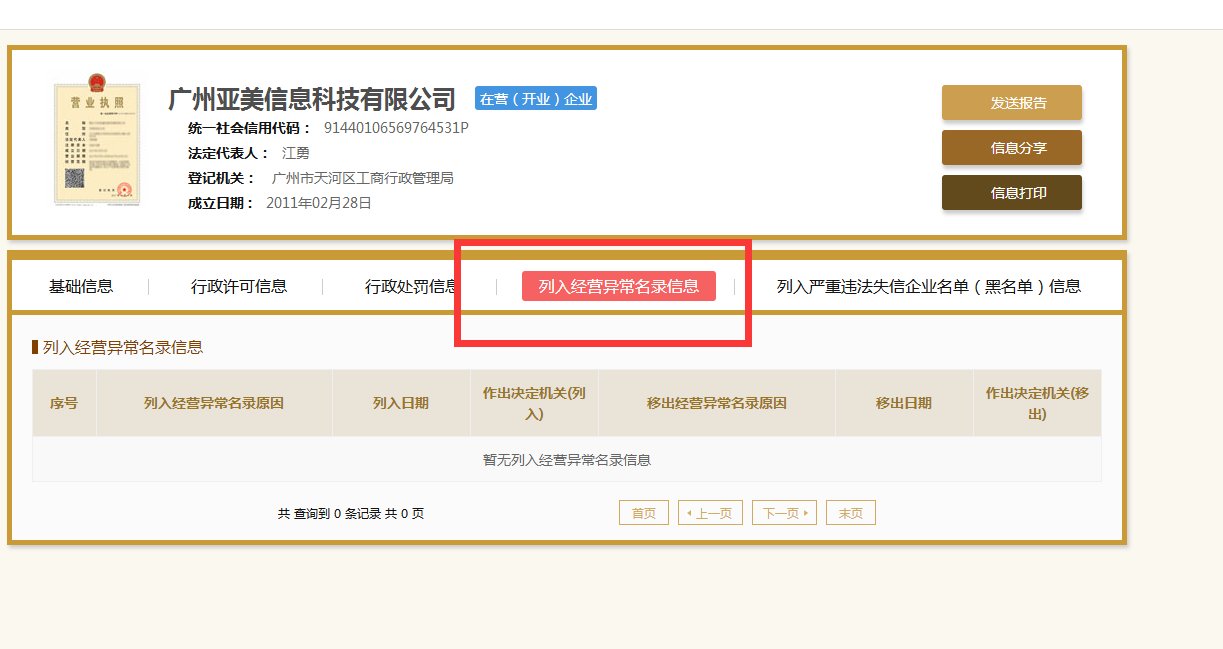Click the red national emblem on the license
The height and width of the screenshot is (649, 1223).
(x=94, y=82)
